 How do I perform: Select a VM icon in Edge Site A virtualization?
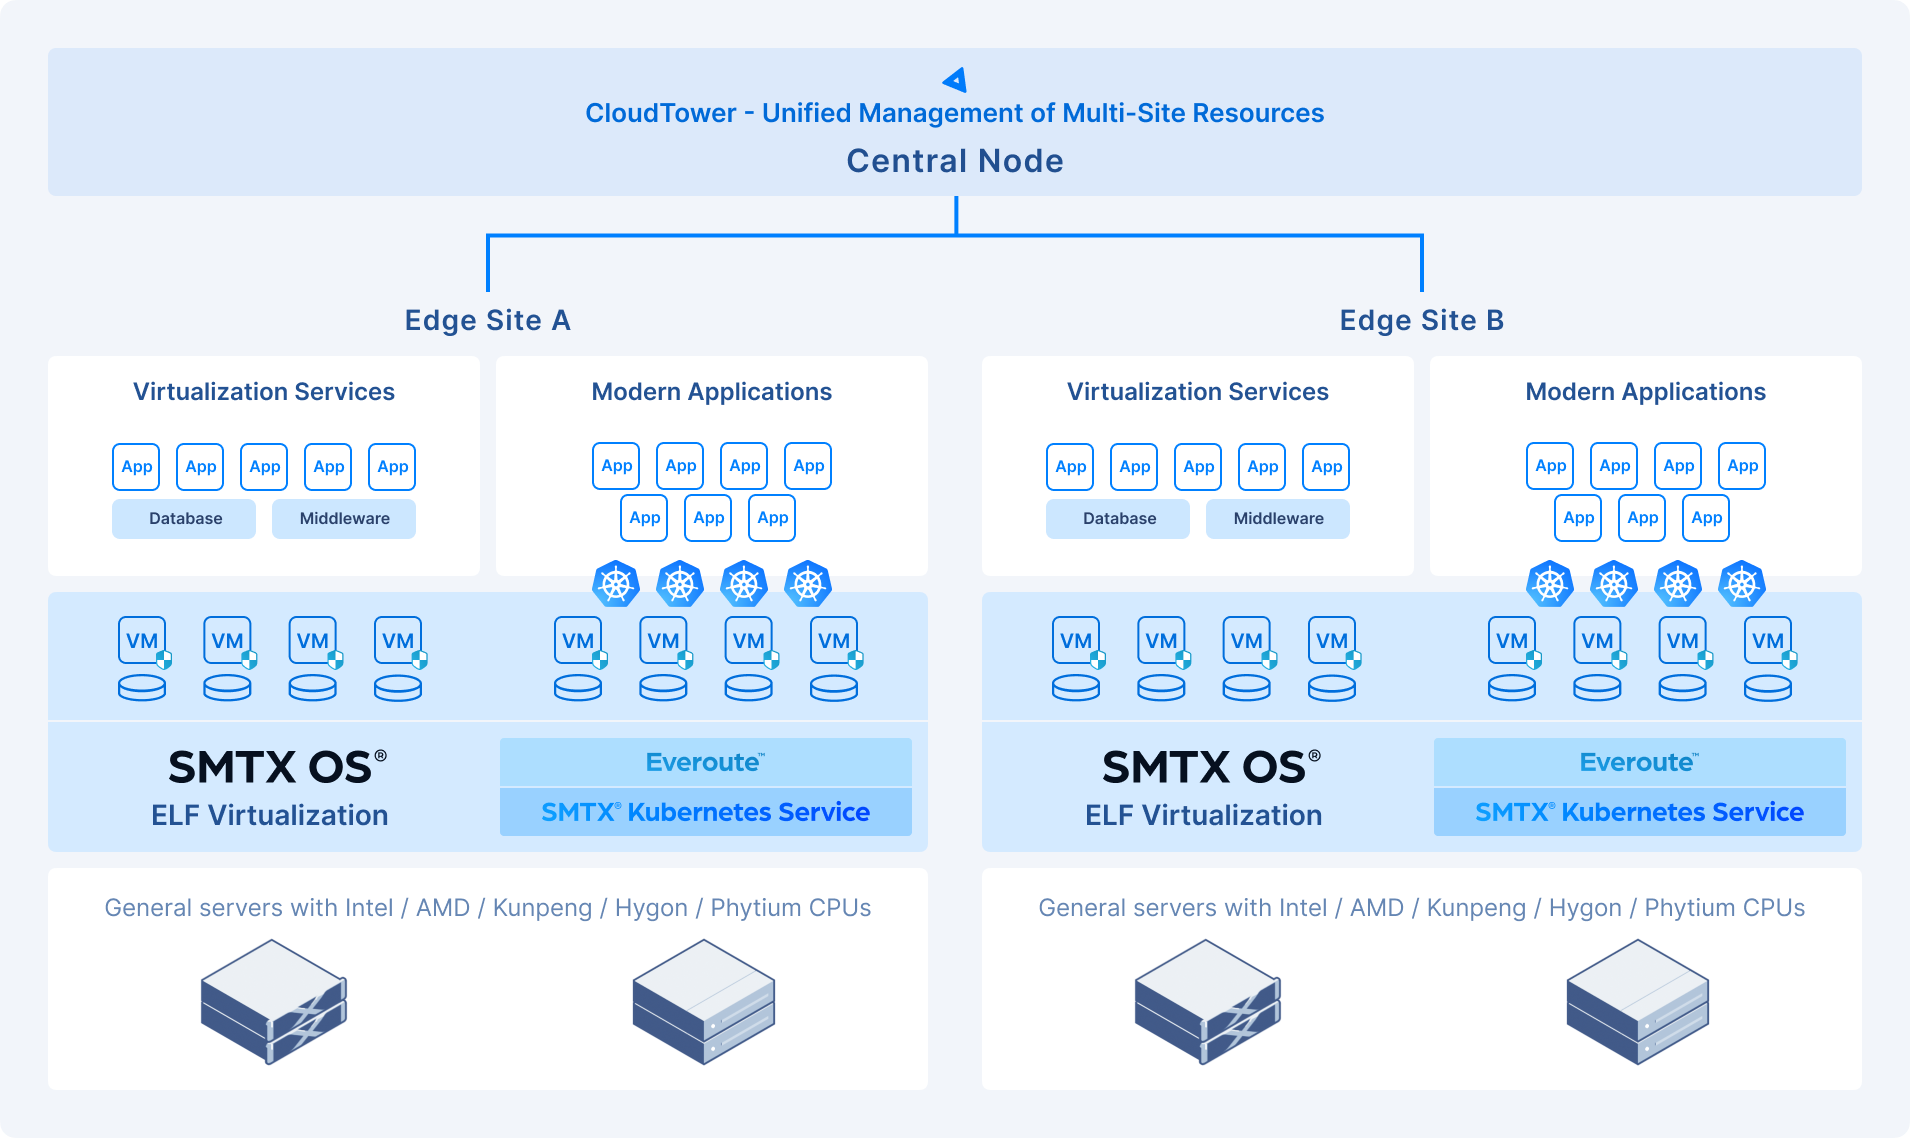tap(140, 639)
